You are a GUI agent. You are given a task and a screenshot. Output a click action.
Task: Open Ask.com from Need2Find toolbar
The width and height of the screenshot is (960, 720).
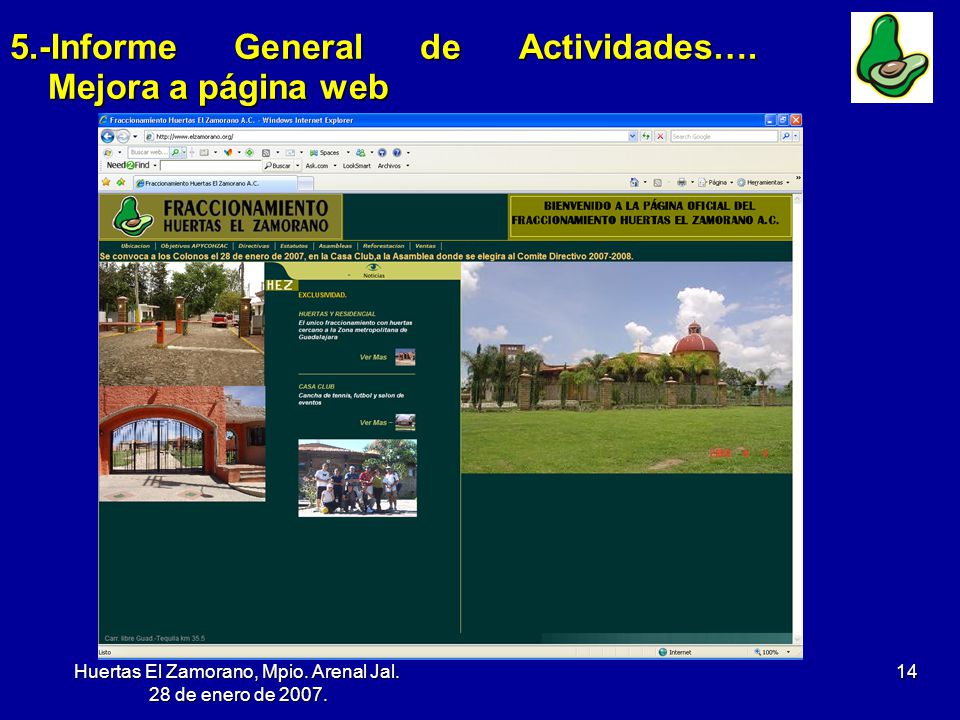317,165
